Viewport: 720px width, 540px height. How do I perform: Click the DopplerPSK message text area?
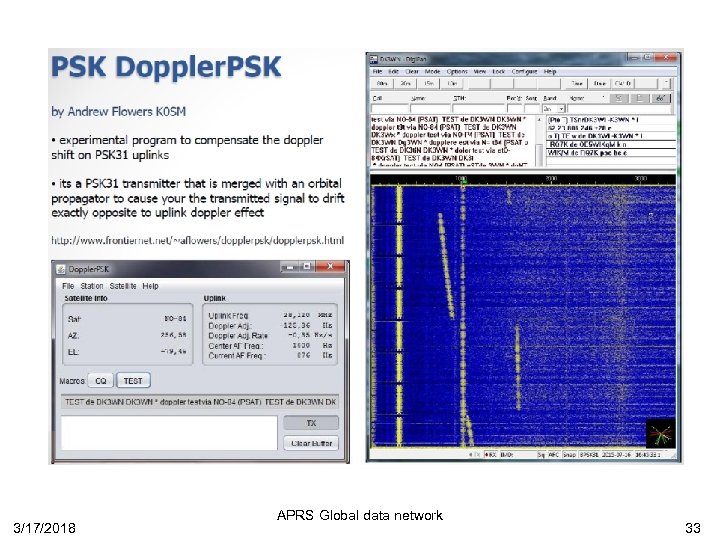pyautogui.click(x=169, y=433)
